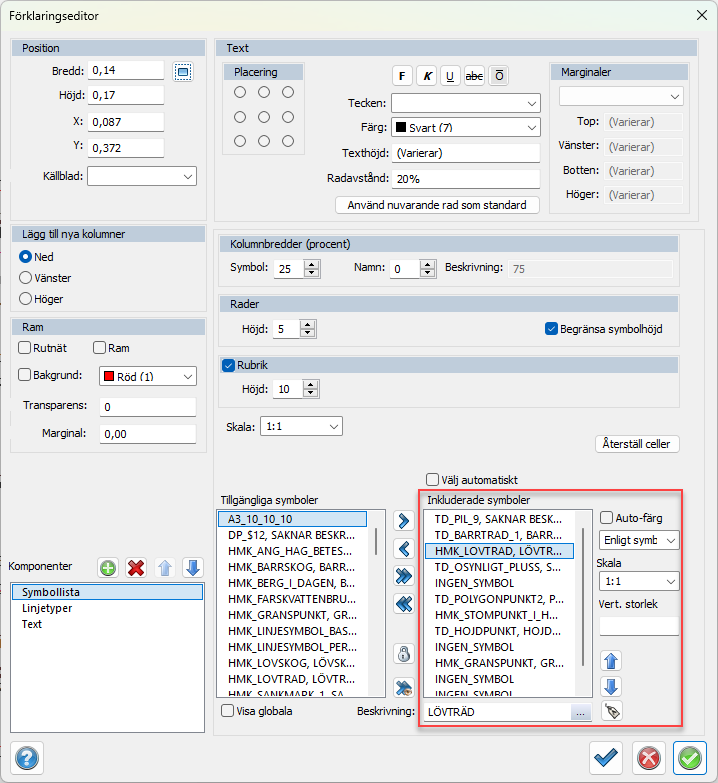Toggle bold text formatting
The image size is (718, 783).
tap(402, 76)
